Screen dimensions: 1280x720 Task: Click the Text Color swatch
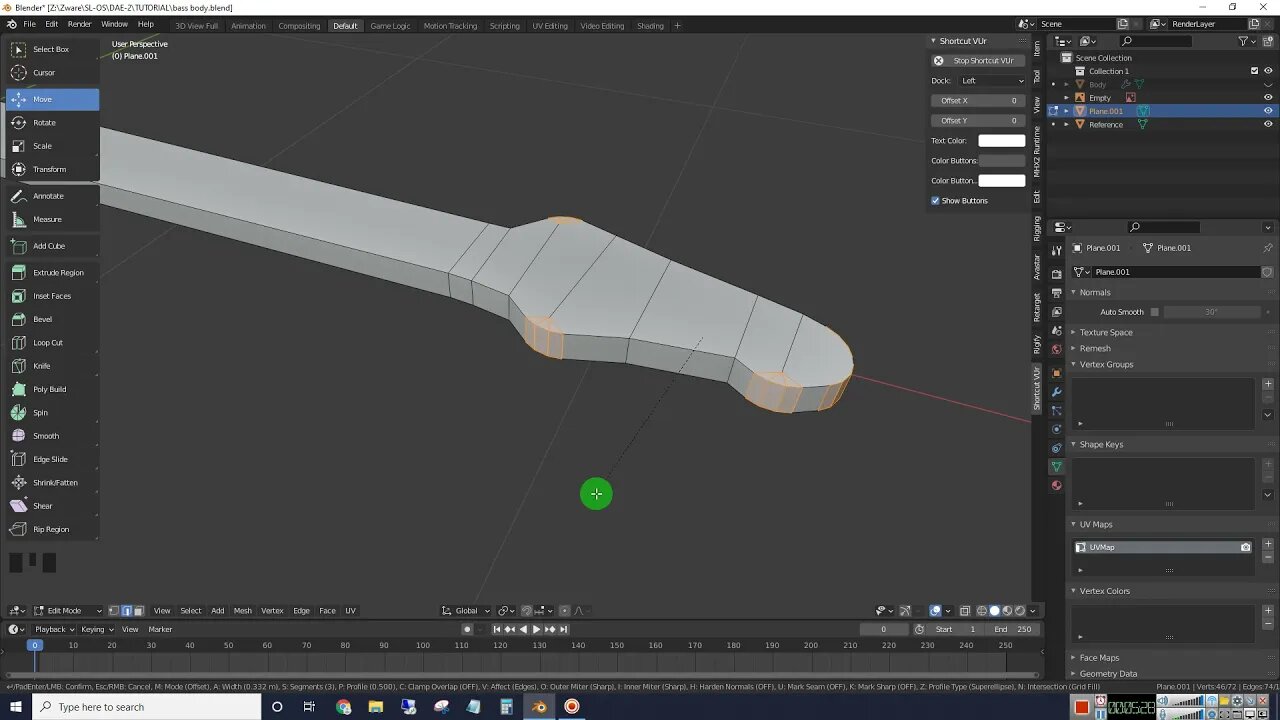pyautogui.click(x=1002, y=141)
